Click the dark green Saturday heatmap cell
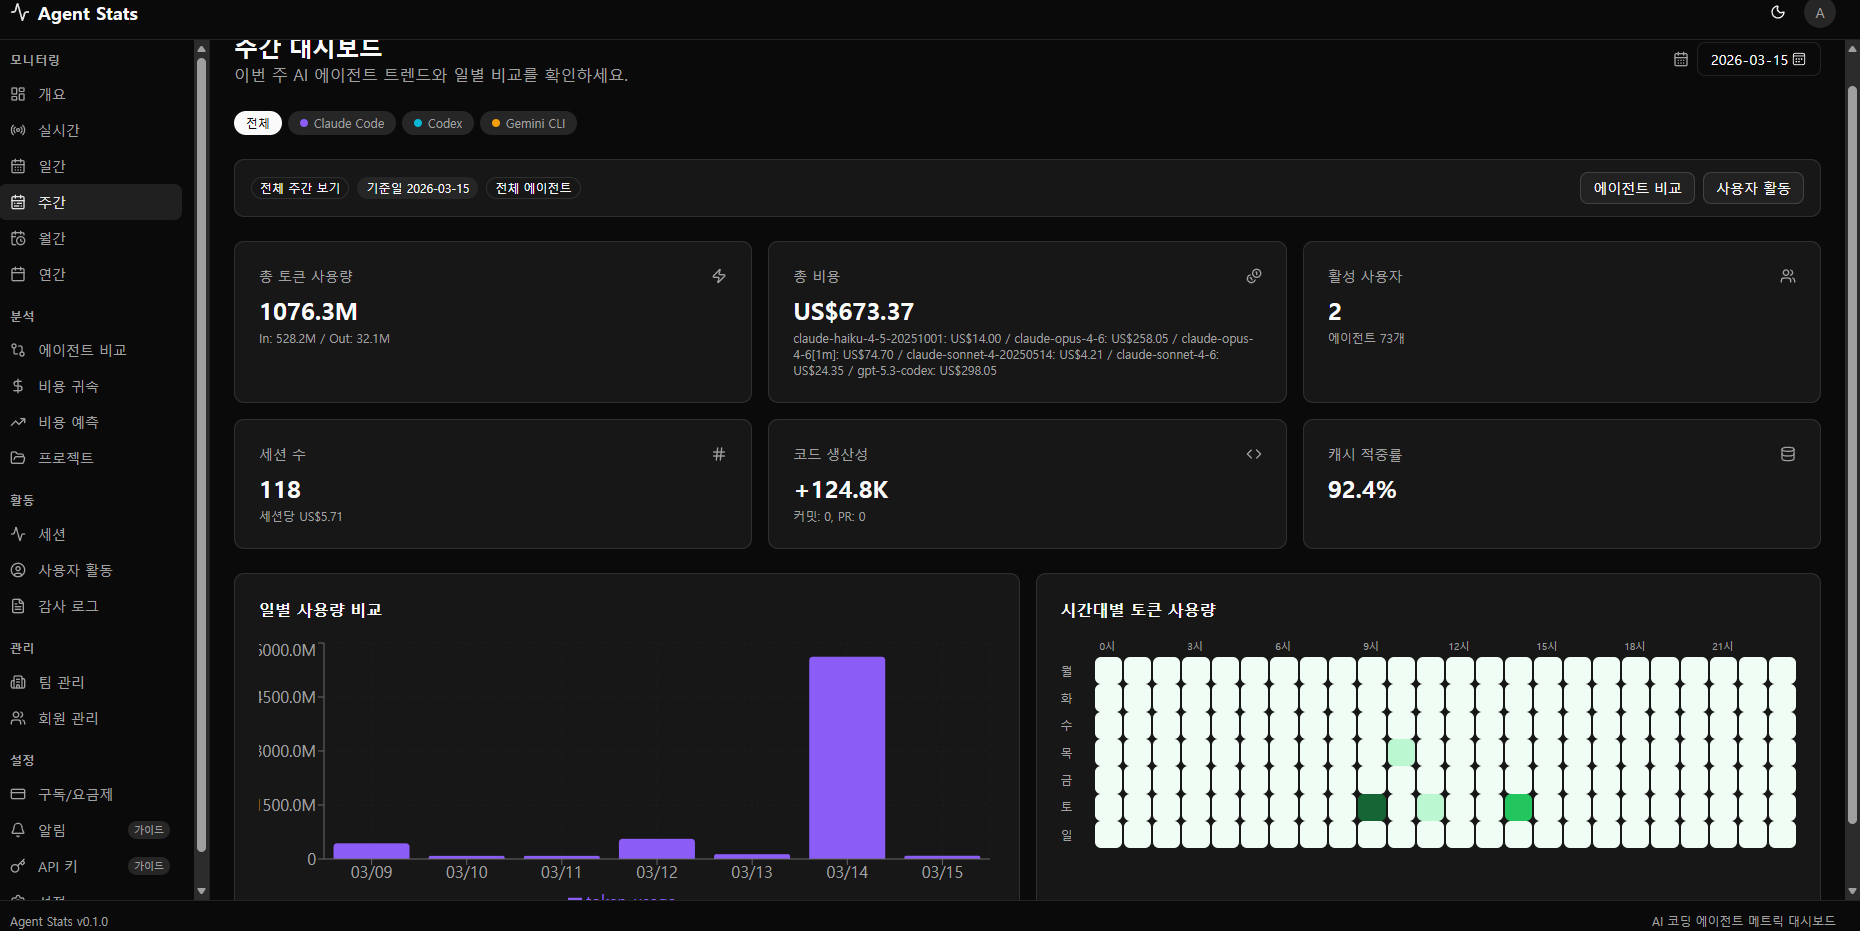The width and height of the screenshot is (1860, 931). coord(1372,807)
